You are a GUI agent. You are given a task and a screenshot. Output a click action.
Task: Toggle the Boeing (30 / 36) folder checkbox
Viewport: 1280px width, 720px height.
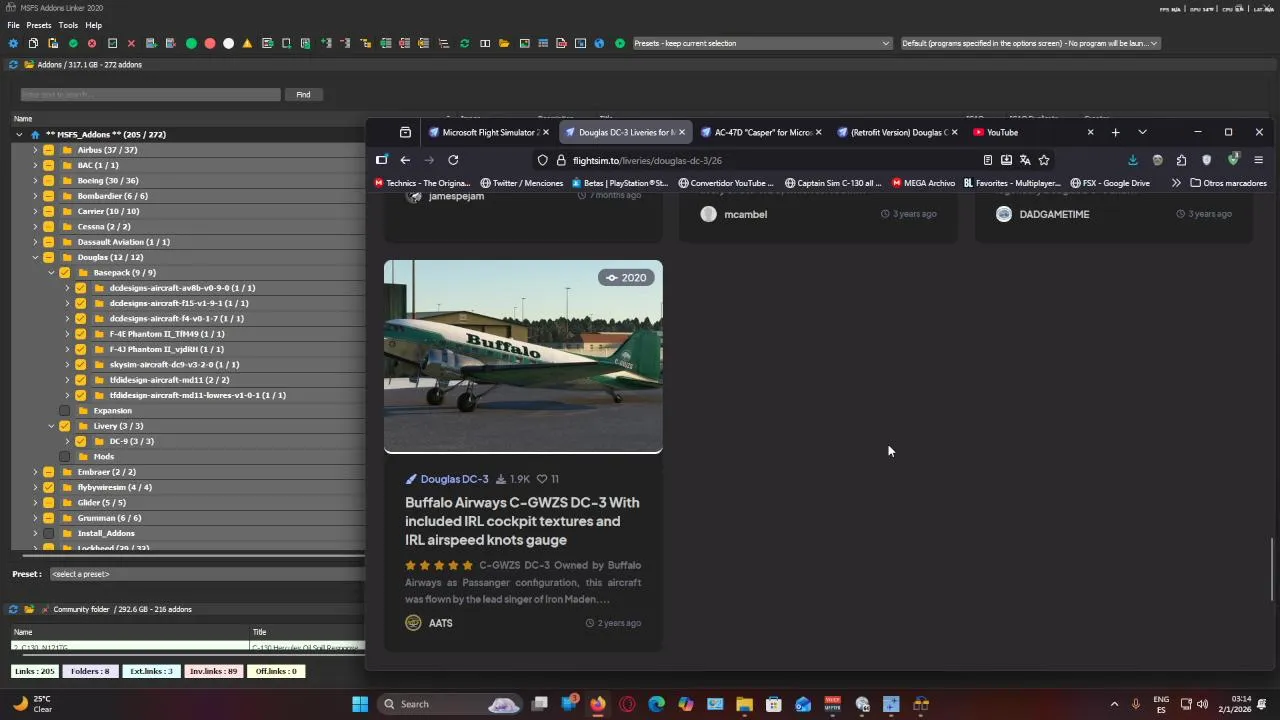(x=48, y=181)
